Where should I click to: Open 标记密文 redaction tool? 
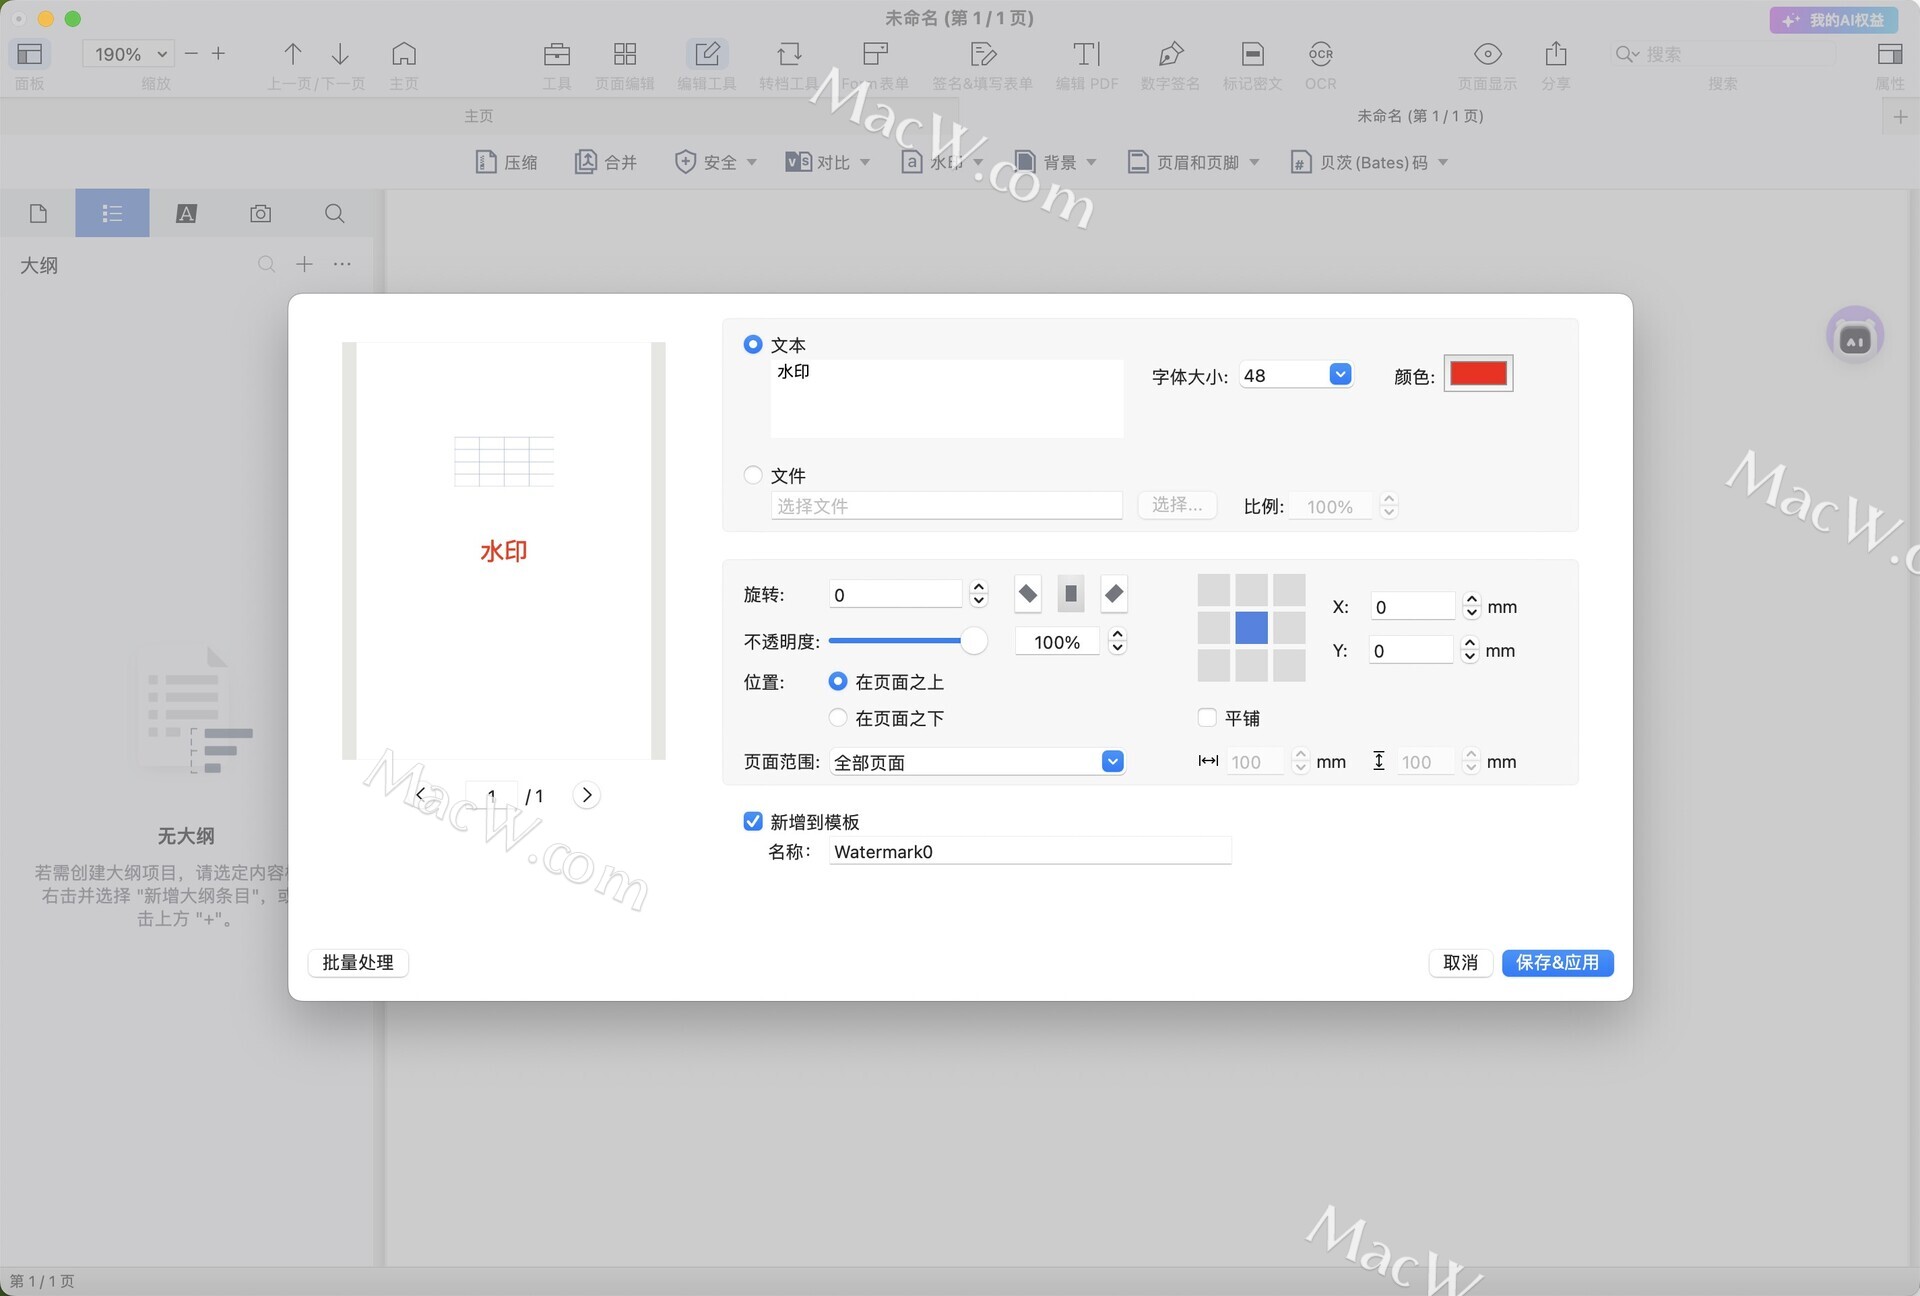click(x=1252, y=54)
